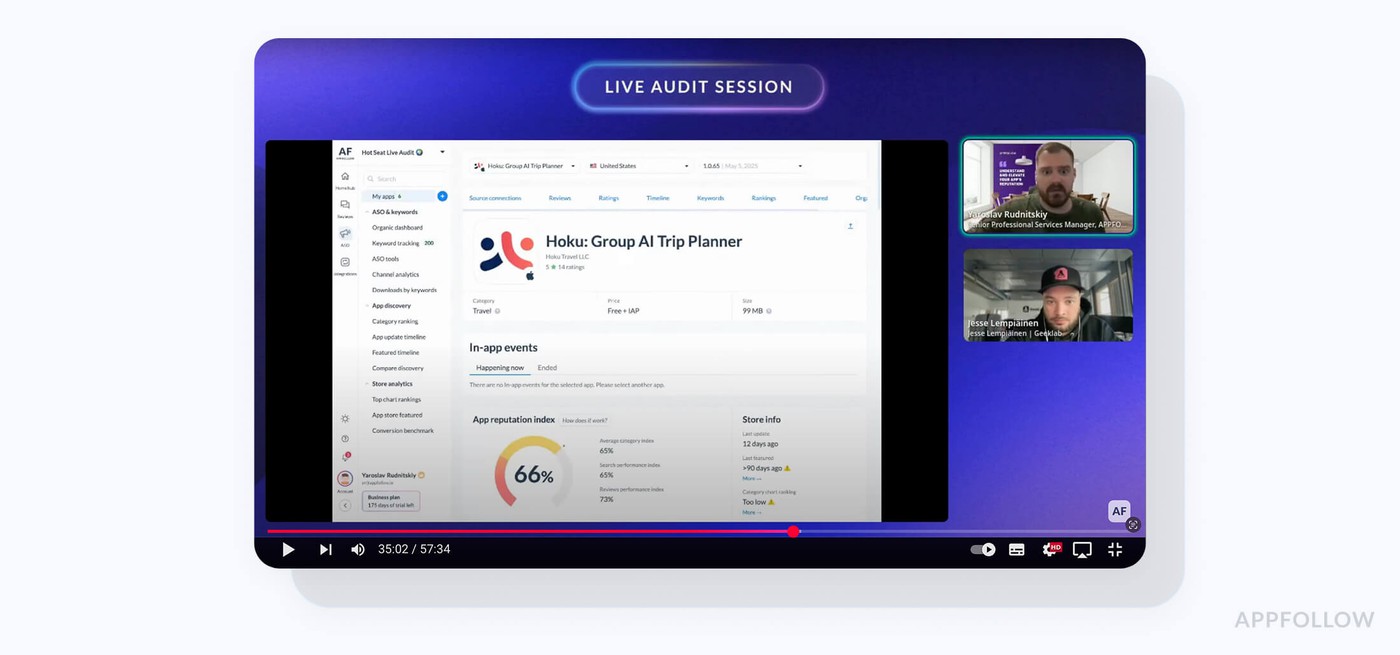The image size is (1400, 655).
Task: Click the AF AppFollow logo
Action: [345, 153]
